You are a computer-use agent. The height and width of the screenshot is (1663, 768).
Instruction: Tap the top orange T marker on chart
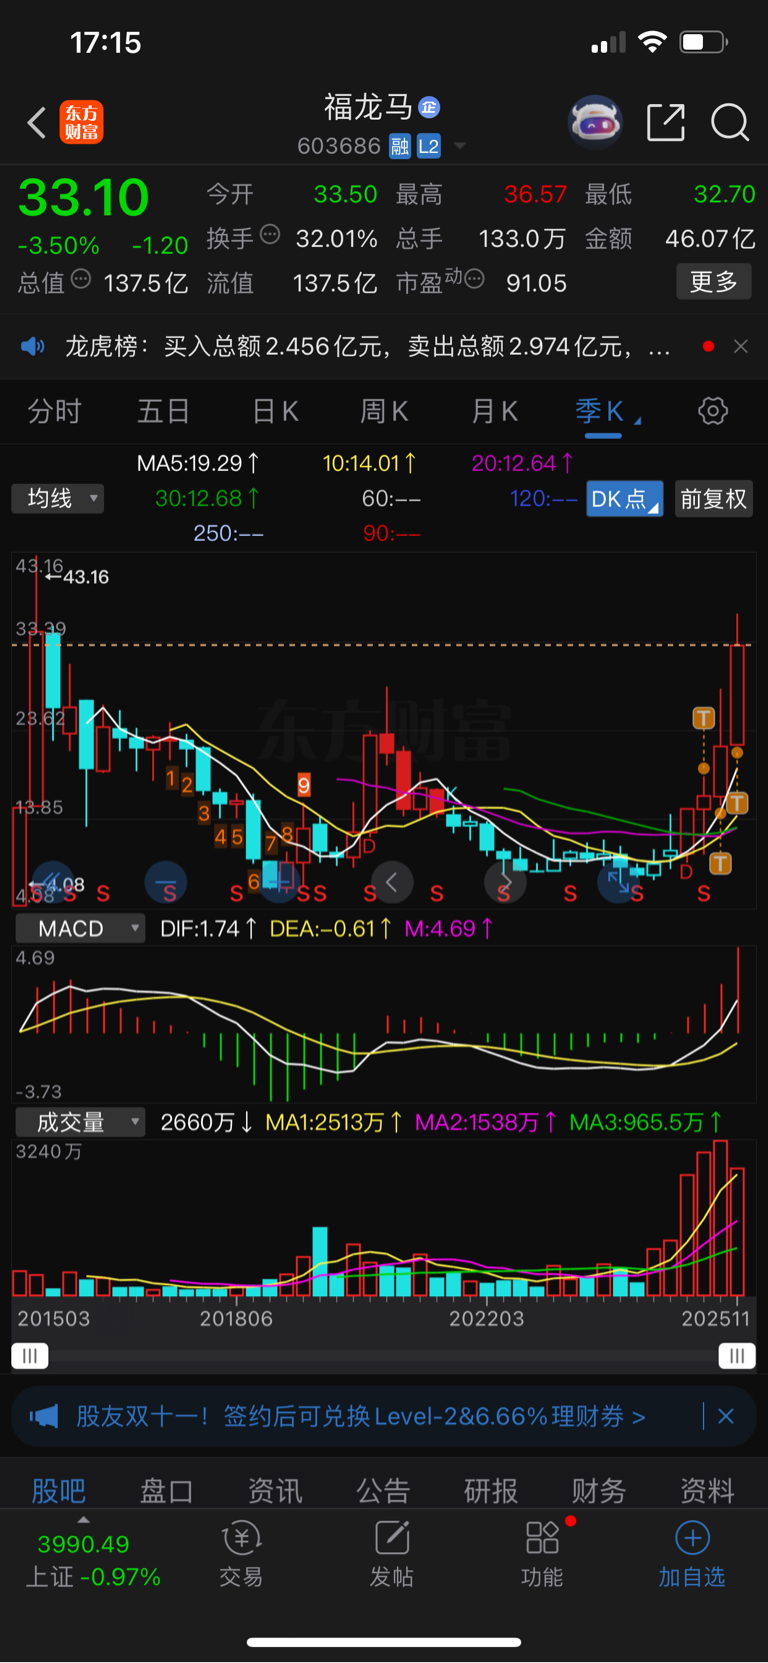704,718
